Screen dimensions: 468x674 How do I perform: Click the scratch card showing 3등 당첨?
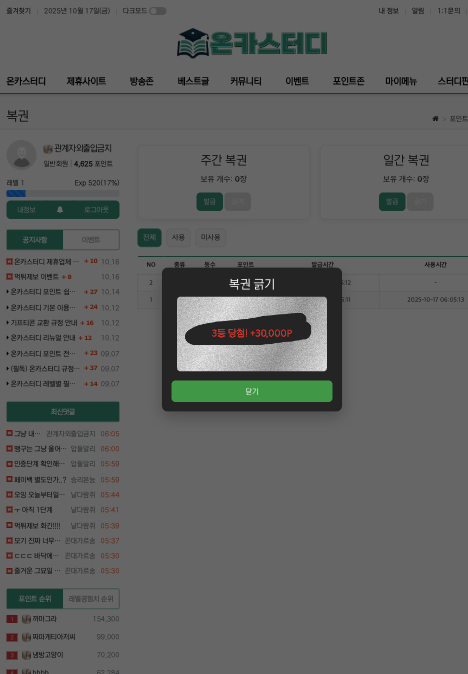pyautogui.click(x=252, y=334)
